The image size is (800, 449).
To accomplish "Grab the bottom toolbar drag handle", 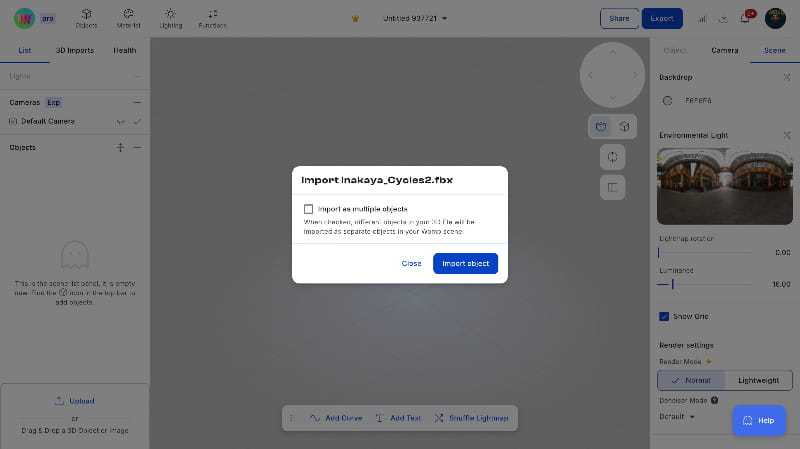I will (x=292, y=418).
